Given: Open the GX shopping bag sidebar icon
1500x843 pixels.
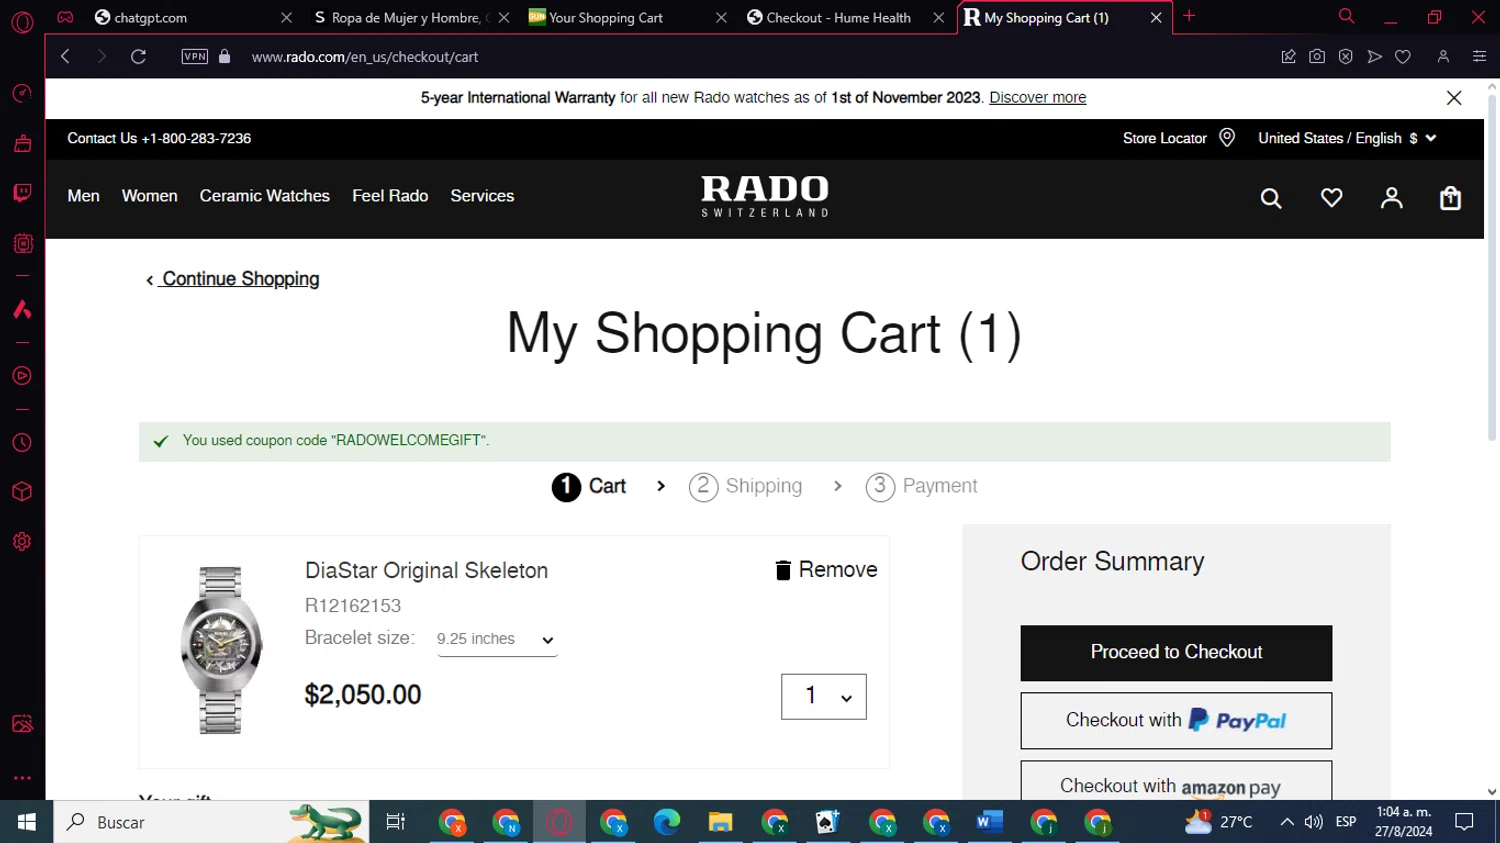Looking at the screenshot, I should (x=22, y=143).
